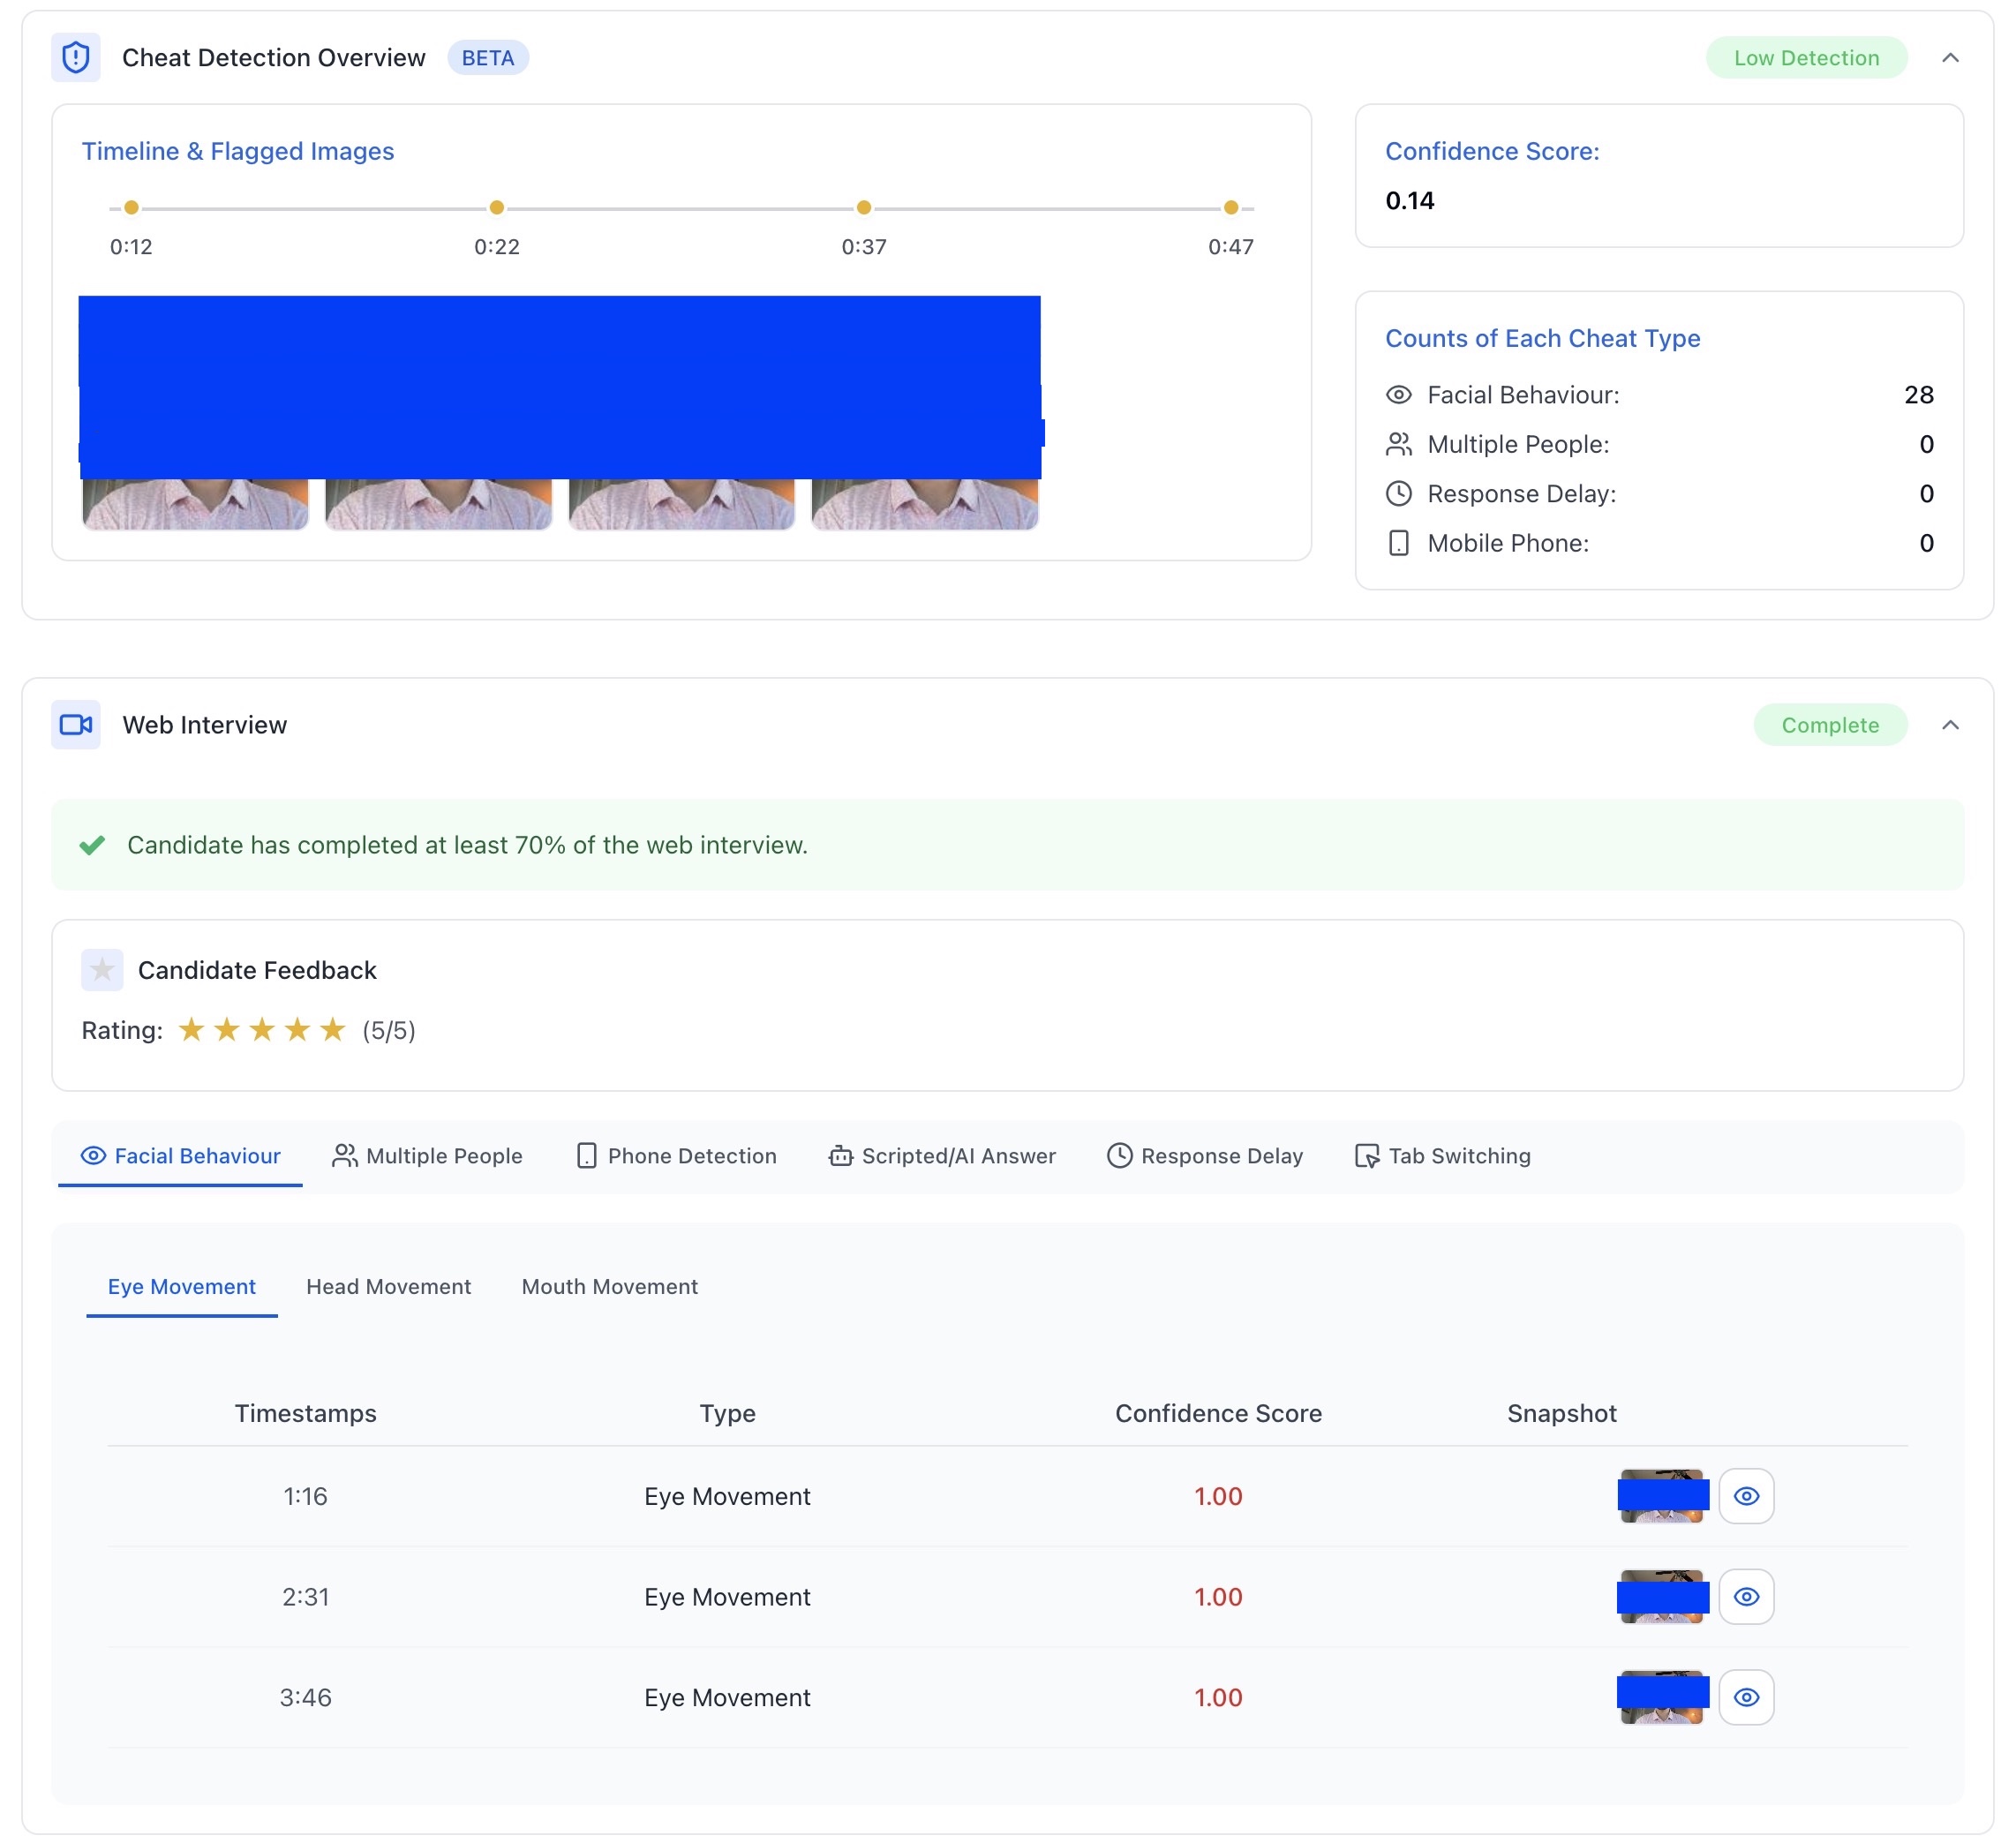Click the fifth star in the rating
The height and width of the screenshot is (1843, 2016).
333,1030
